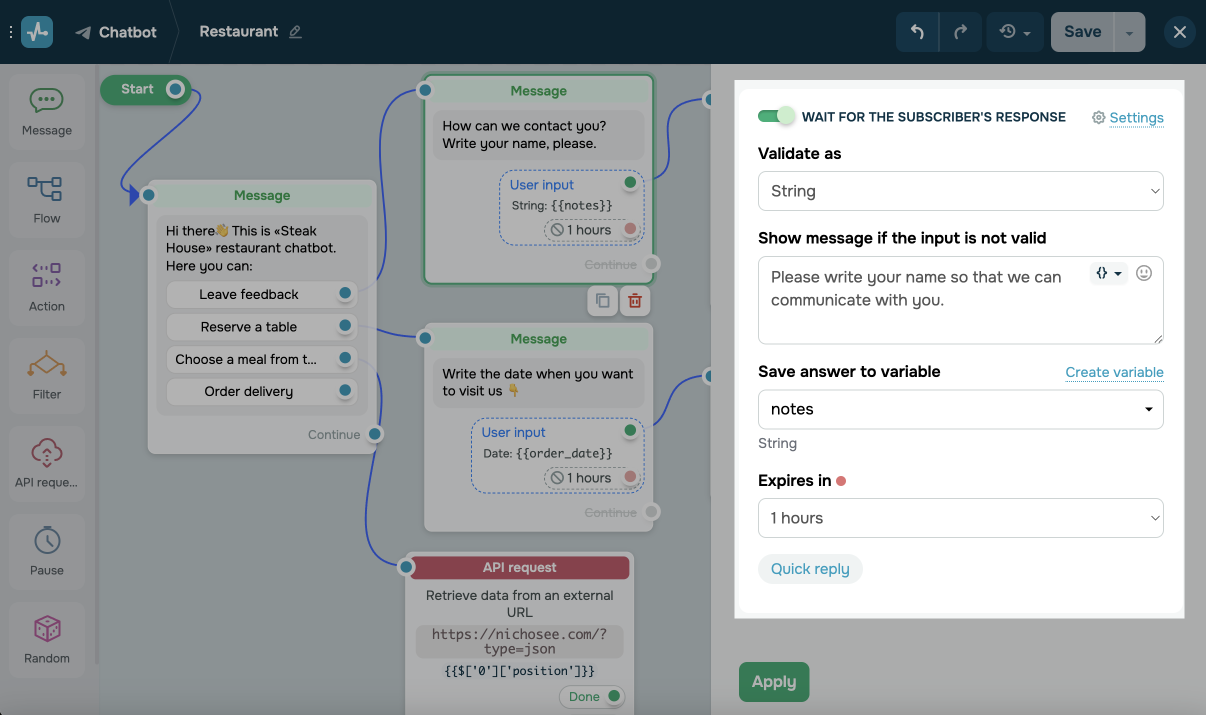Image resolution: width=1206 pixels, height=715 pixels.
Task: Expand the notes variable dropdown
Action: click(x=960, y=409)
